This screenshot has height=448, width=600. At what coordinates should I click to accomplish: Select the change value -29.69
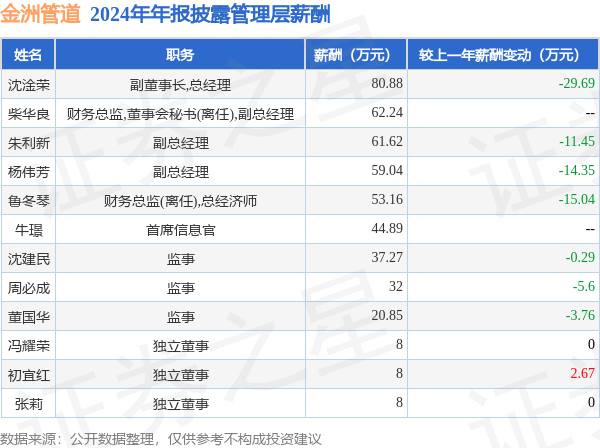[x=577, y=83]
